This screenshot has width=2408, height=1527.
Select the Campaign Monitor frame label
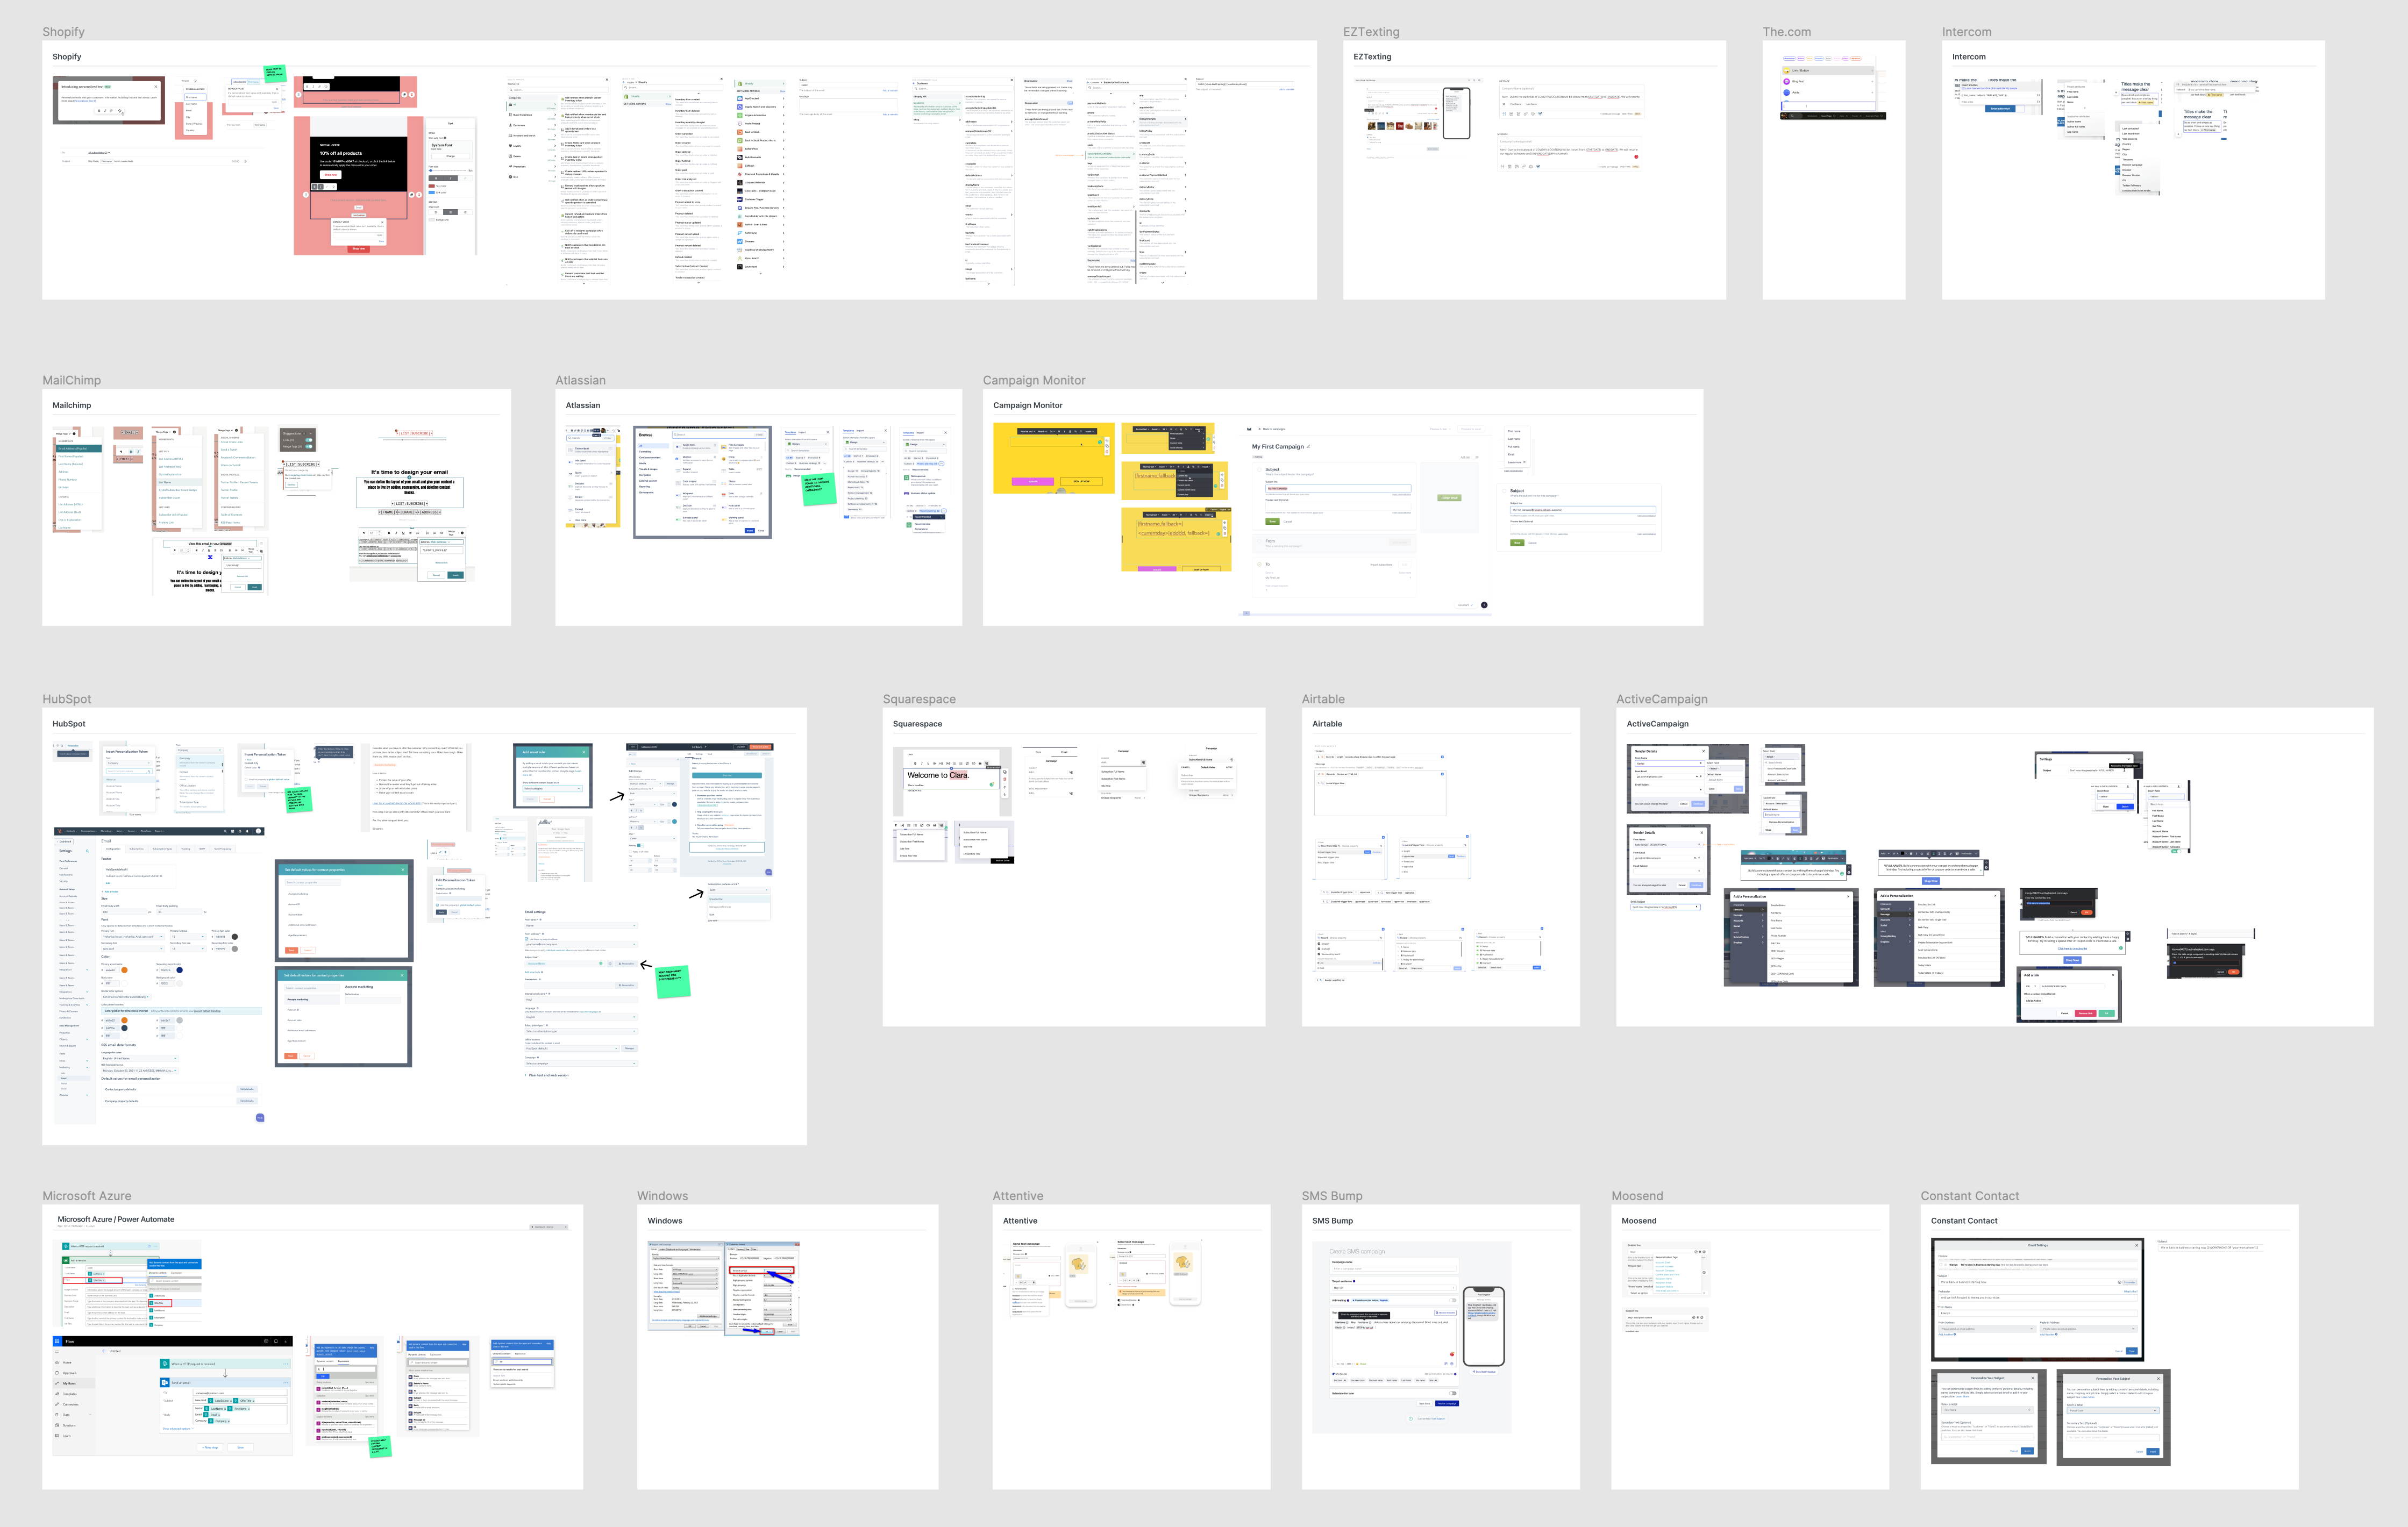pyautogui.click(x=1033, y=380)
